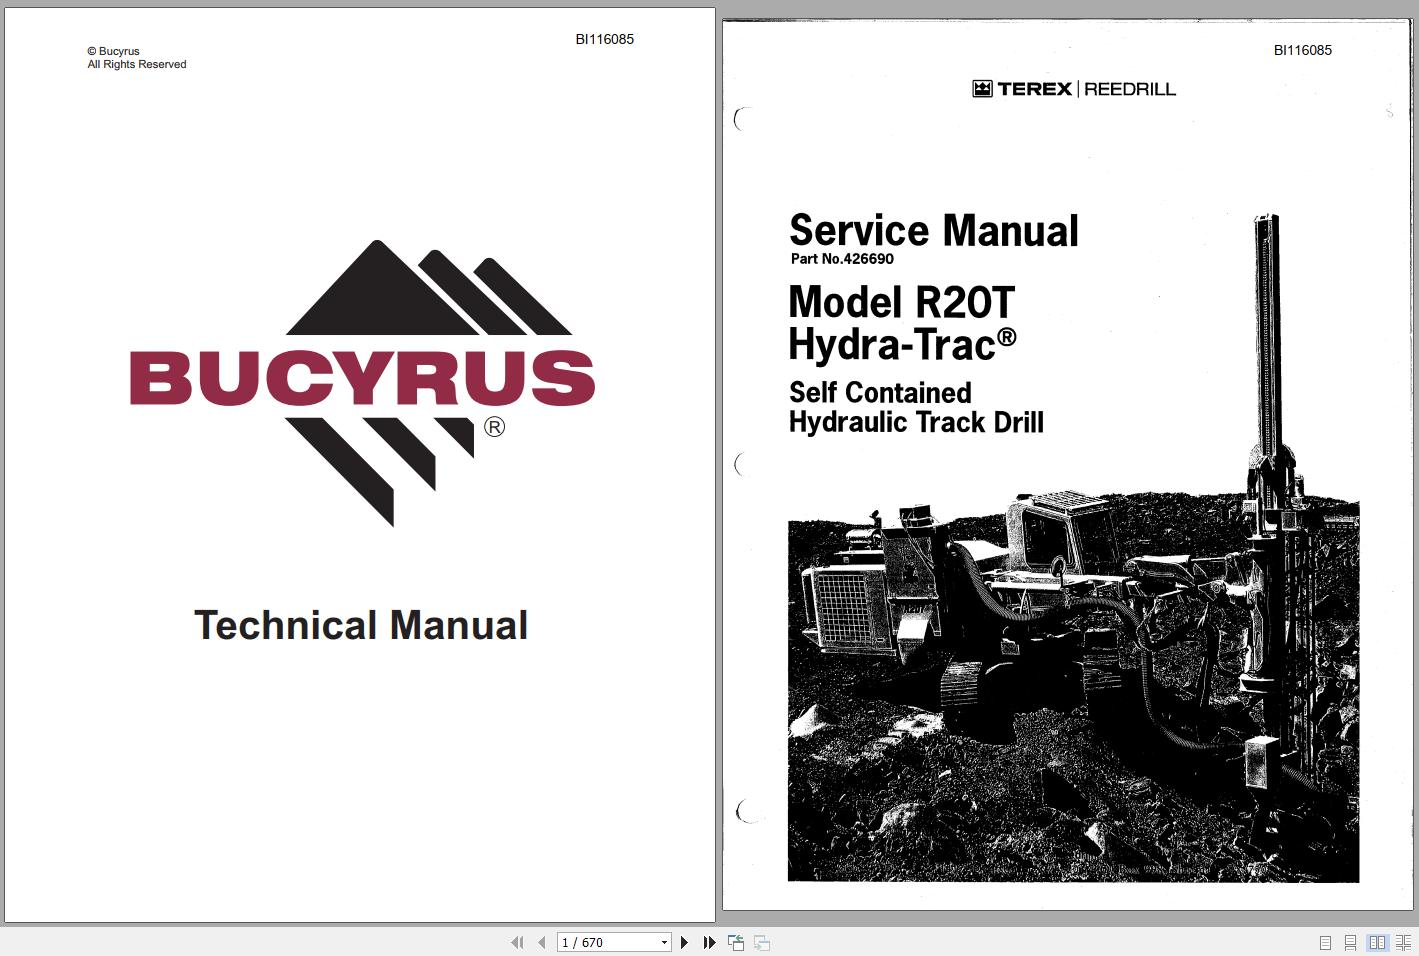Image resolution: width=1419 pixels, height=956 pixels.
Task: Open the page number dropdown arrow
Action: coord(664,942)
